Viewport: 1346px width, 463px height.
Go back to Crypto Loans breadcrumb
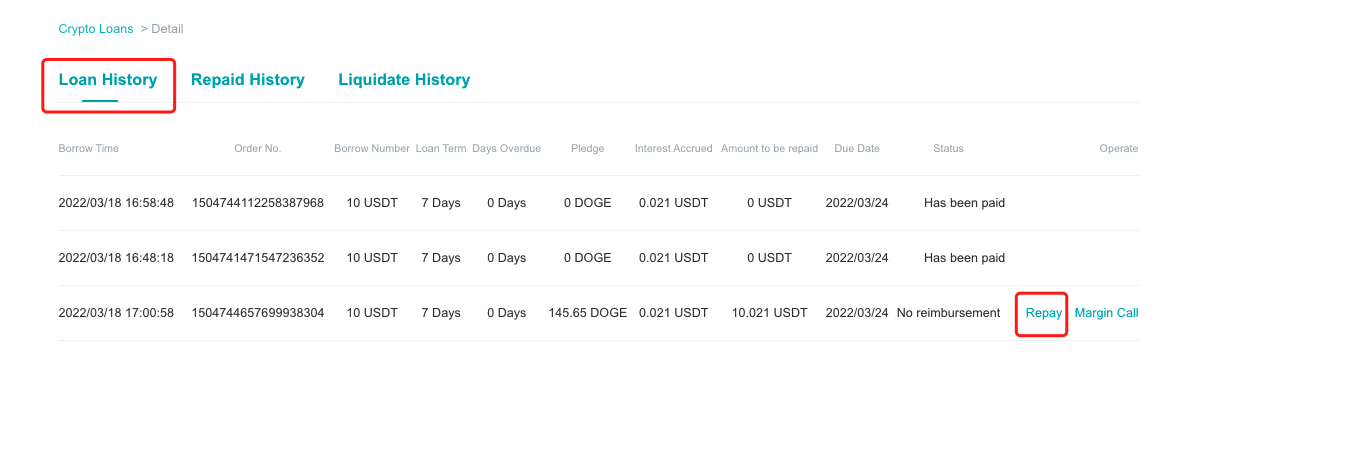[x=96, y=29]
